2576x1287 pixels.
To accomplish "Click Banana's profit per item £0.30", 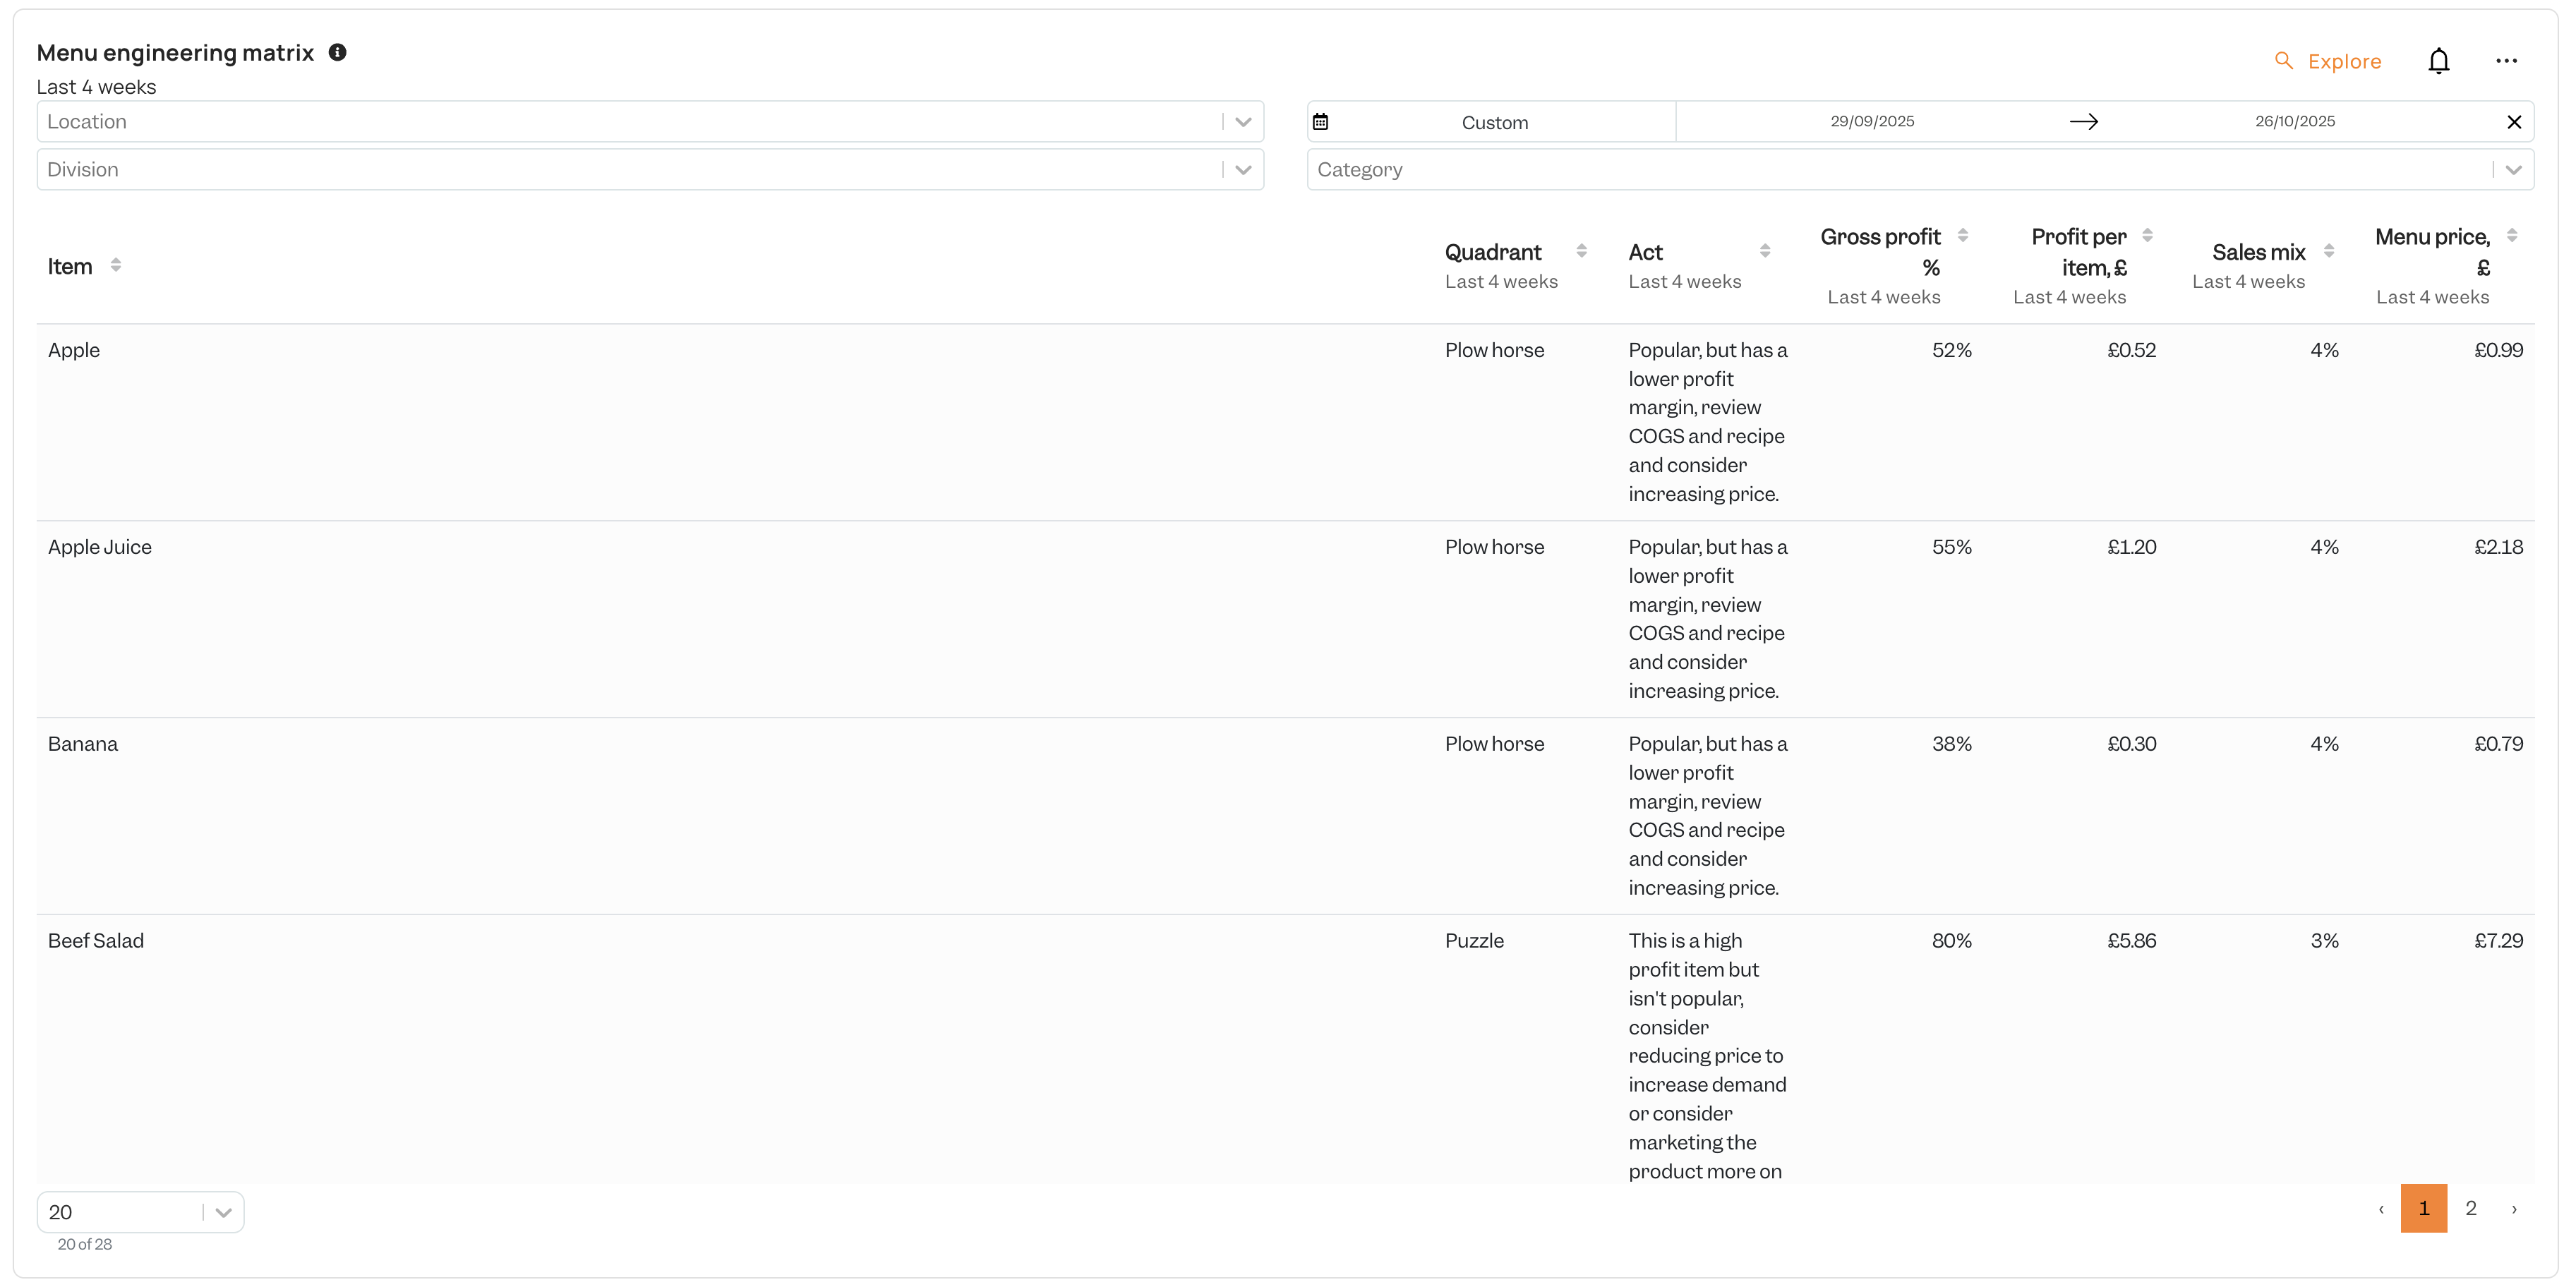I will (x=2131, y=744).
